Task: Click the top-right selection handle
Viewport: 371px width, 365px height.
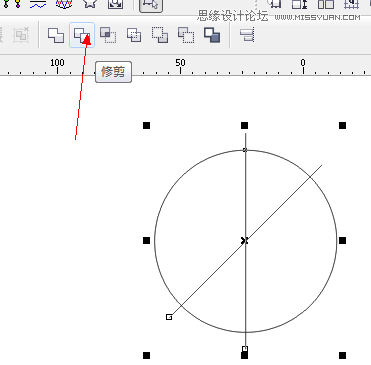Action: pyautogui.click(x=342, y=125)
